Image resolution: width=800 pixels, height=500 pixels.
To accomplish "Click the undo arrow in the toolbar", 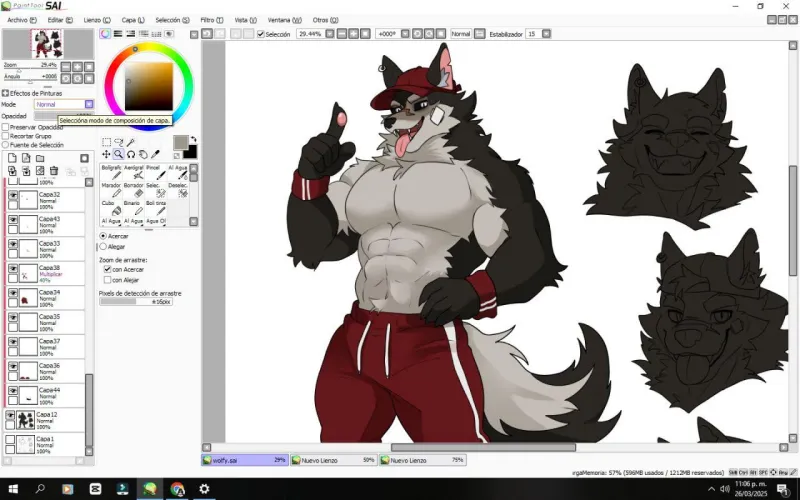I will tap(207, 34).
